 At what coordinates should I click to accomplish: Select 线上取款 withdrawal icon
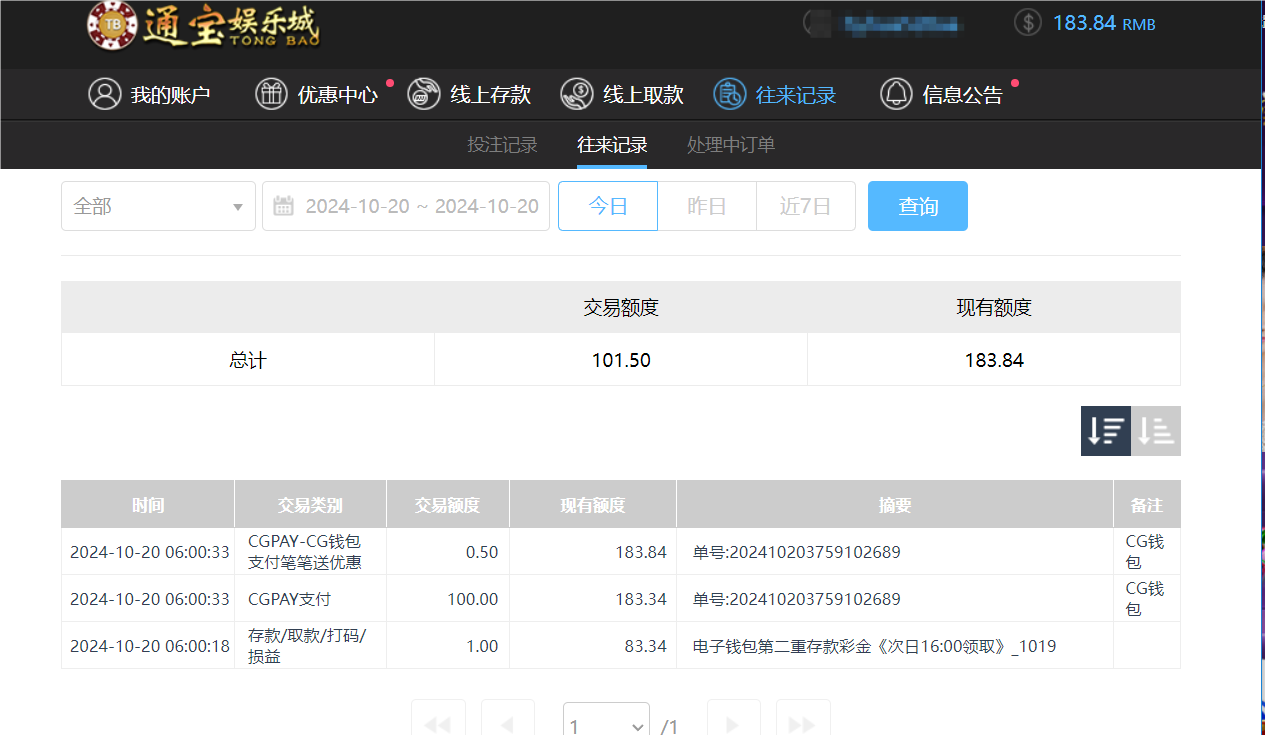click(577, 94)
